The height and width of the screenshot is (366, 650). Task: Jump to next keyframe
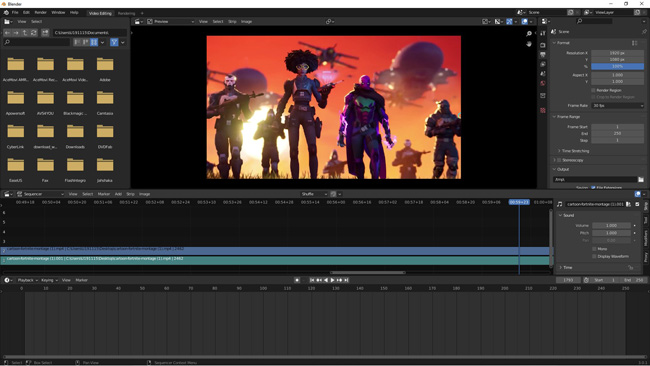(340, 280)
